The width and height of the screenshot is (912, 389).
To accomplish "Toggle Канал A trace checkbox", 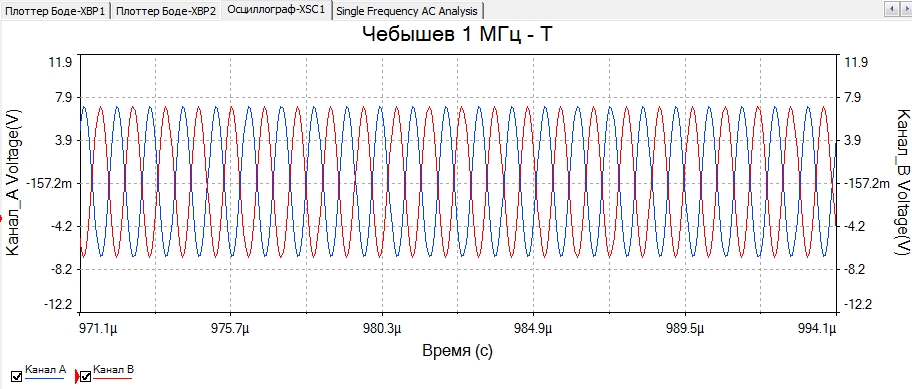I will pos(16,377).
